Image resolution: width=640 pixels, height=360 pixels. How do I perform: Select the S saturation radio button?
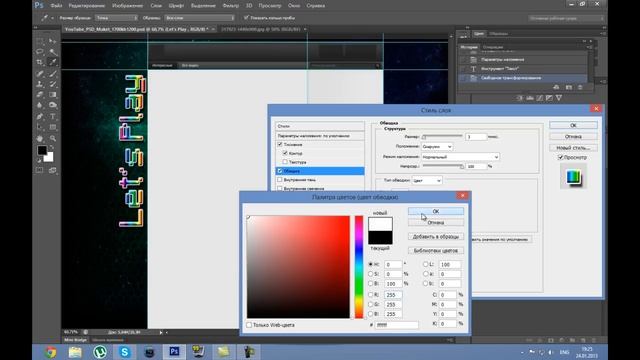click(x=371, y=274)
